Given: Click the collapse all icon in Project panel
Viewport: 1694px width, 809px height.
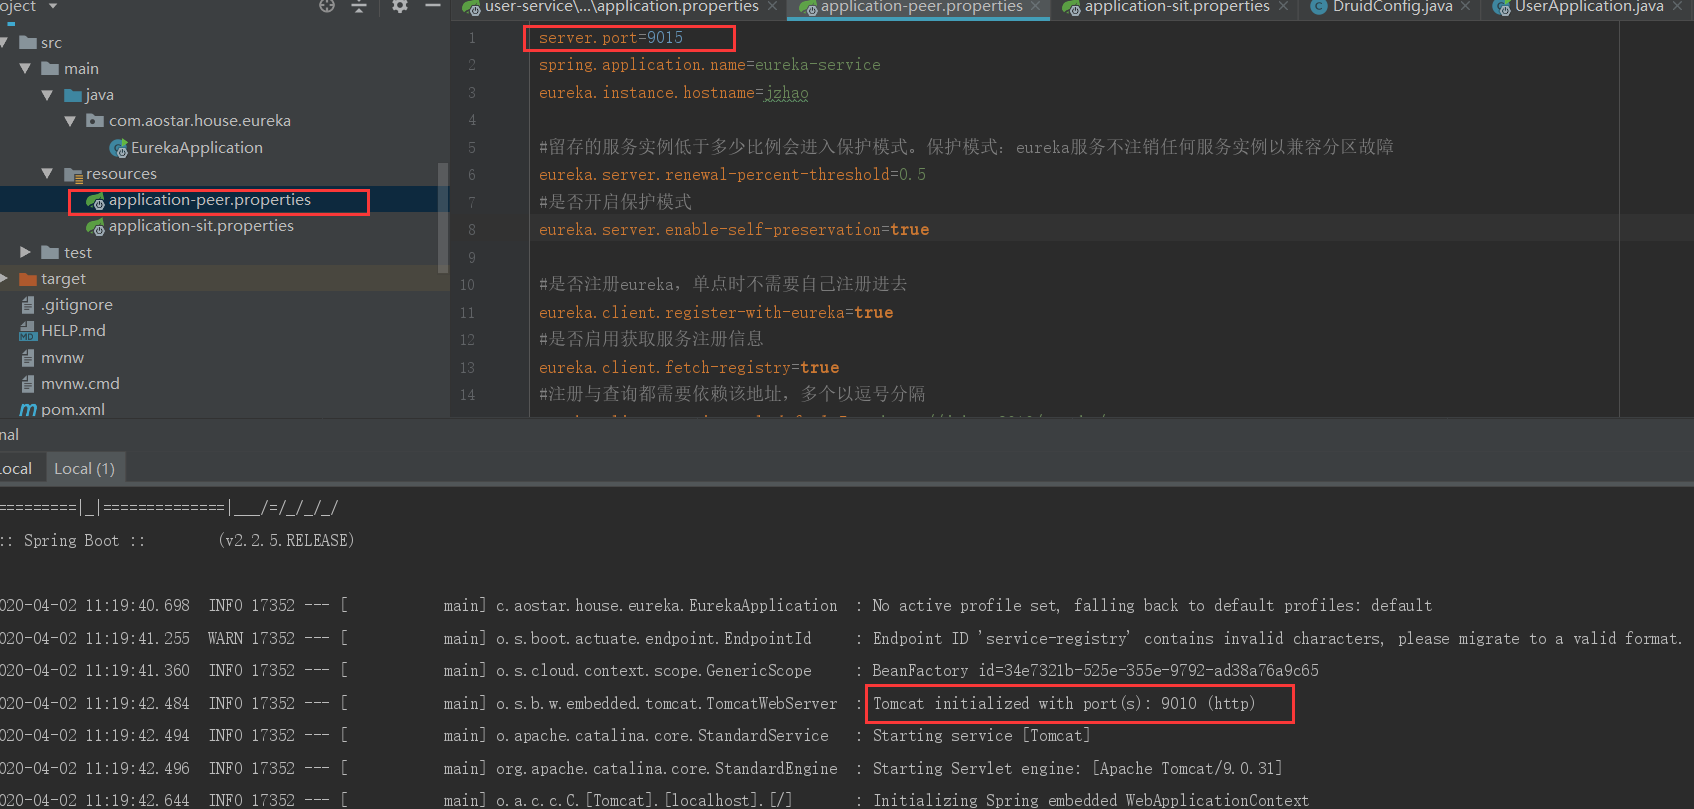Looking at the screenshot, I should pyautogui.click(x=359, y=6).
